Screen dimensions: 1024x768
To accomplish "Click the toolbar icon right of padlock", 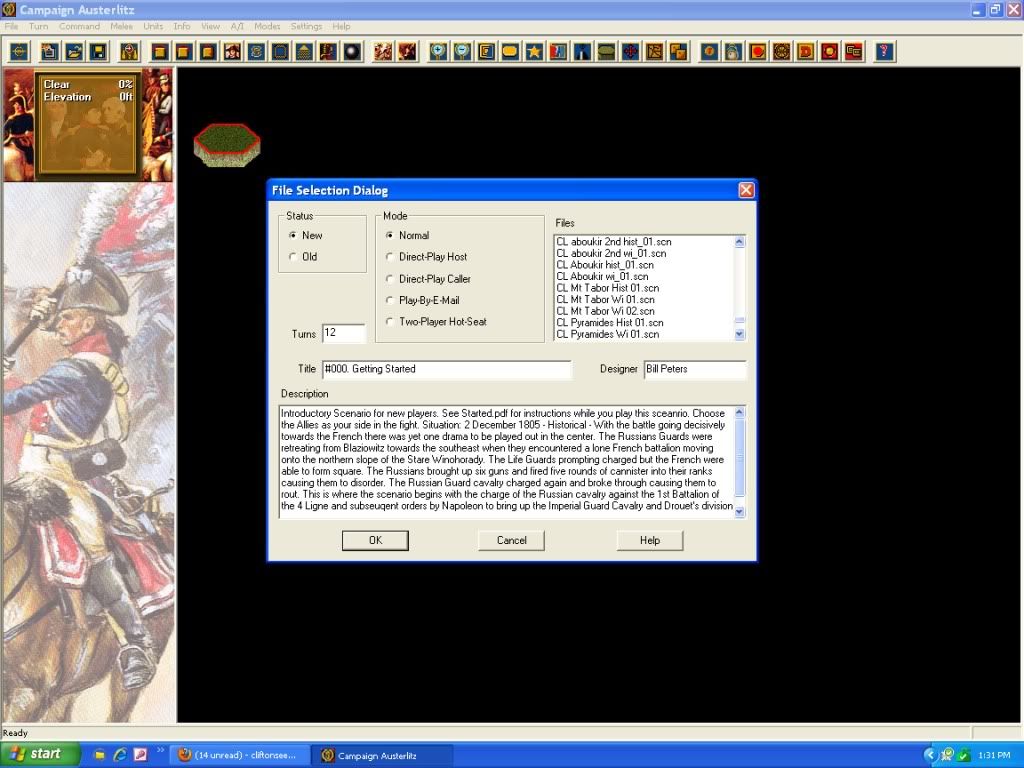I will coord(757,52).
